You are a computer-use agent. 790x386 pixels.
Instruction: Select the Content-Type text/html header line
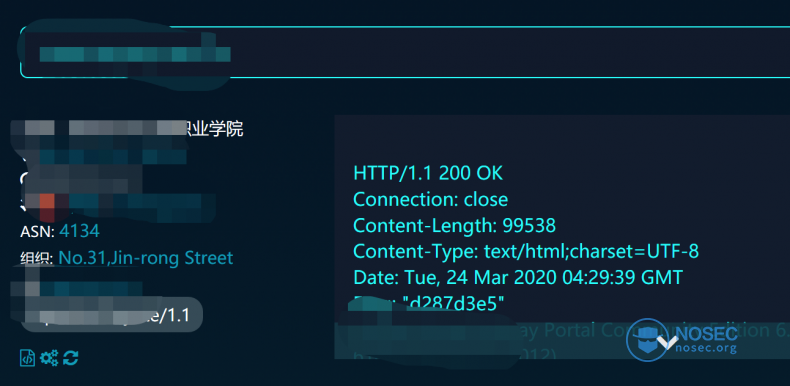[526, 251]
